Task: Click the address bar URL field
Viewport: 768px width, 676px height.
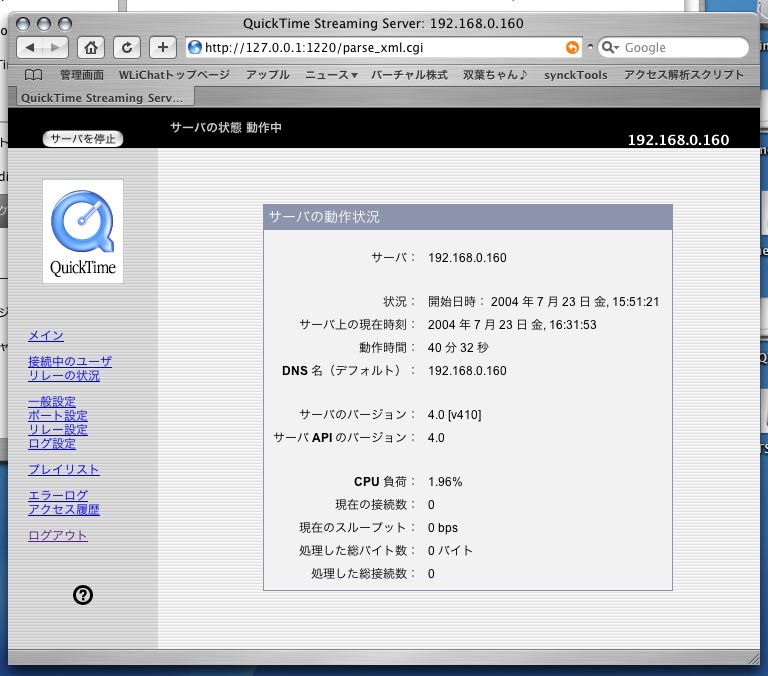Action: click(x=383, y=48)
